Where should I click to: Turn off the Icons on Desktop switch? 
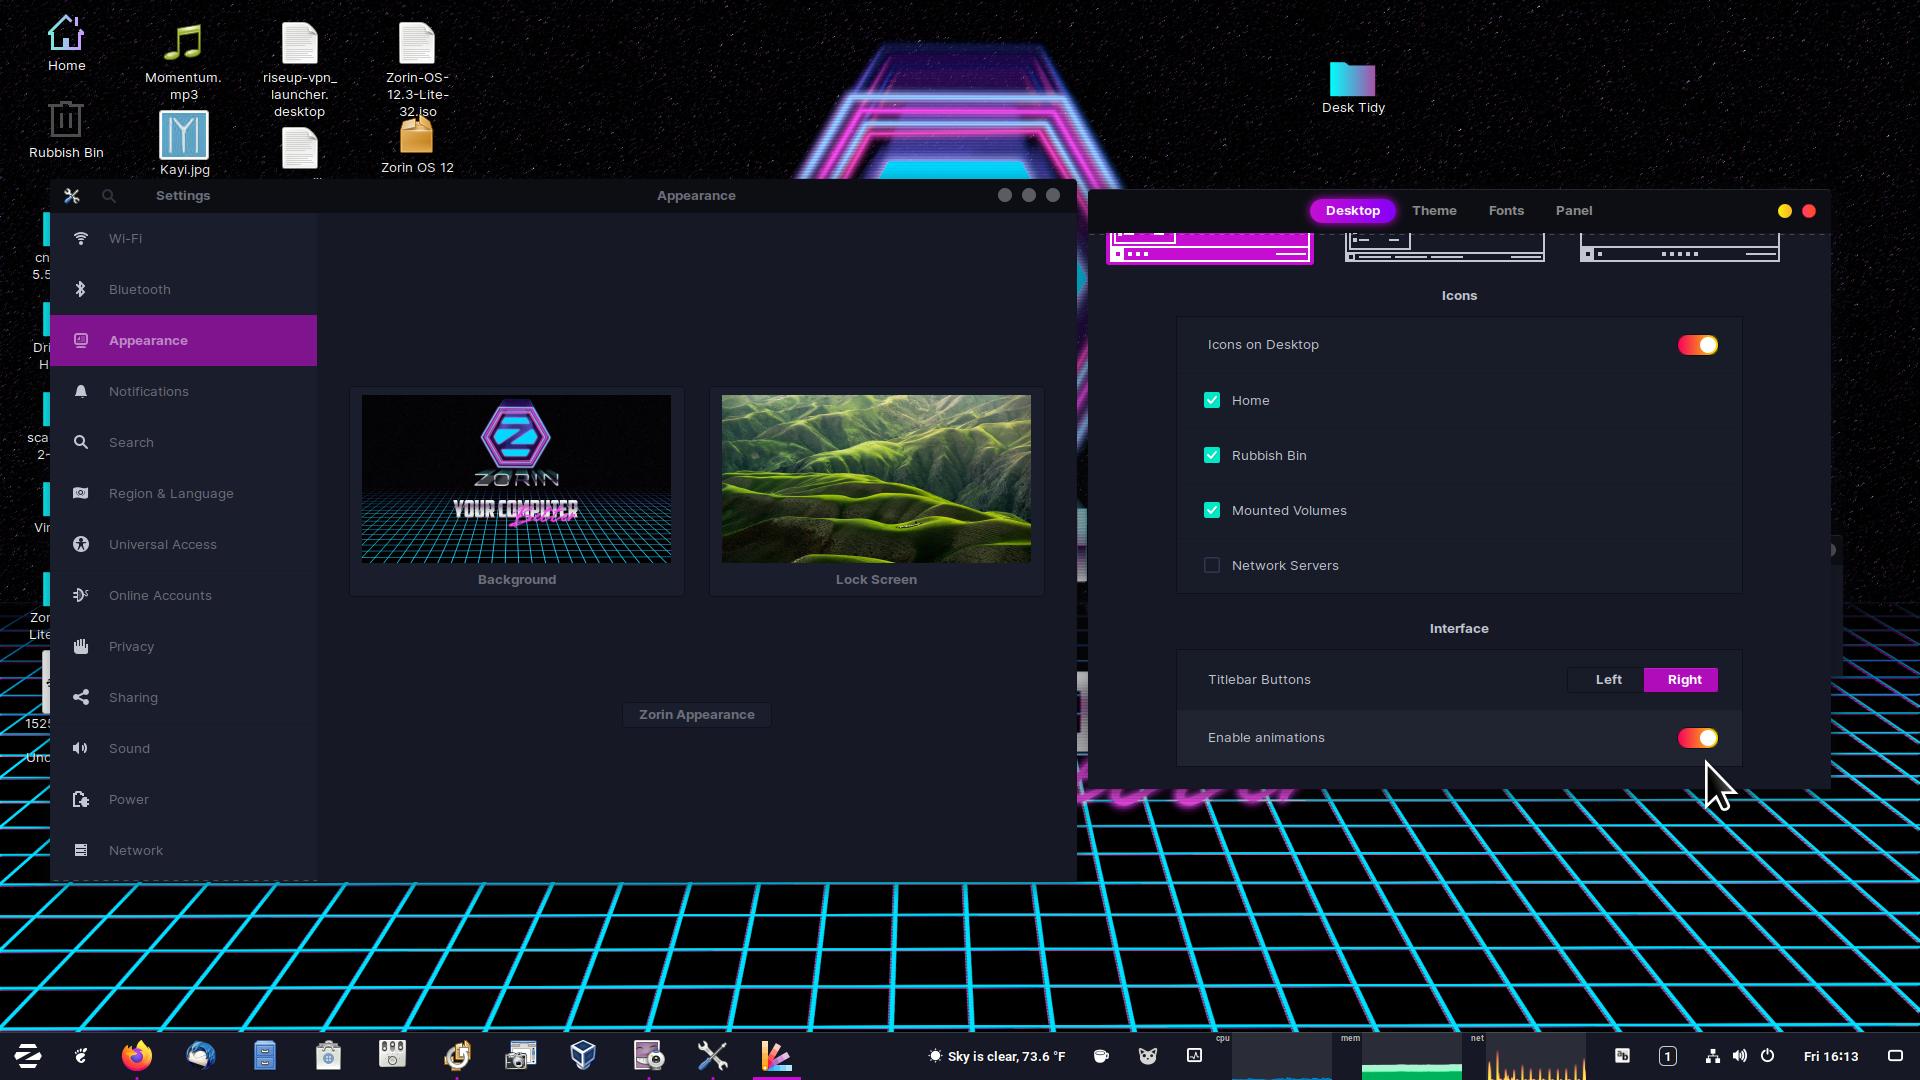point(1697,345)
